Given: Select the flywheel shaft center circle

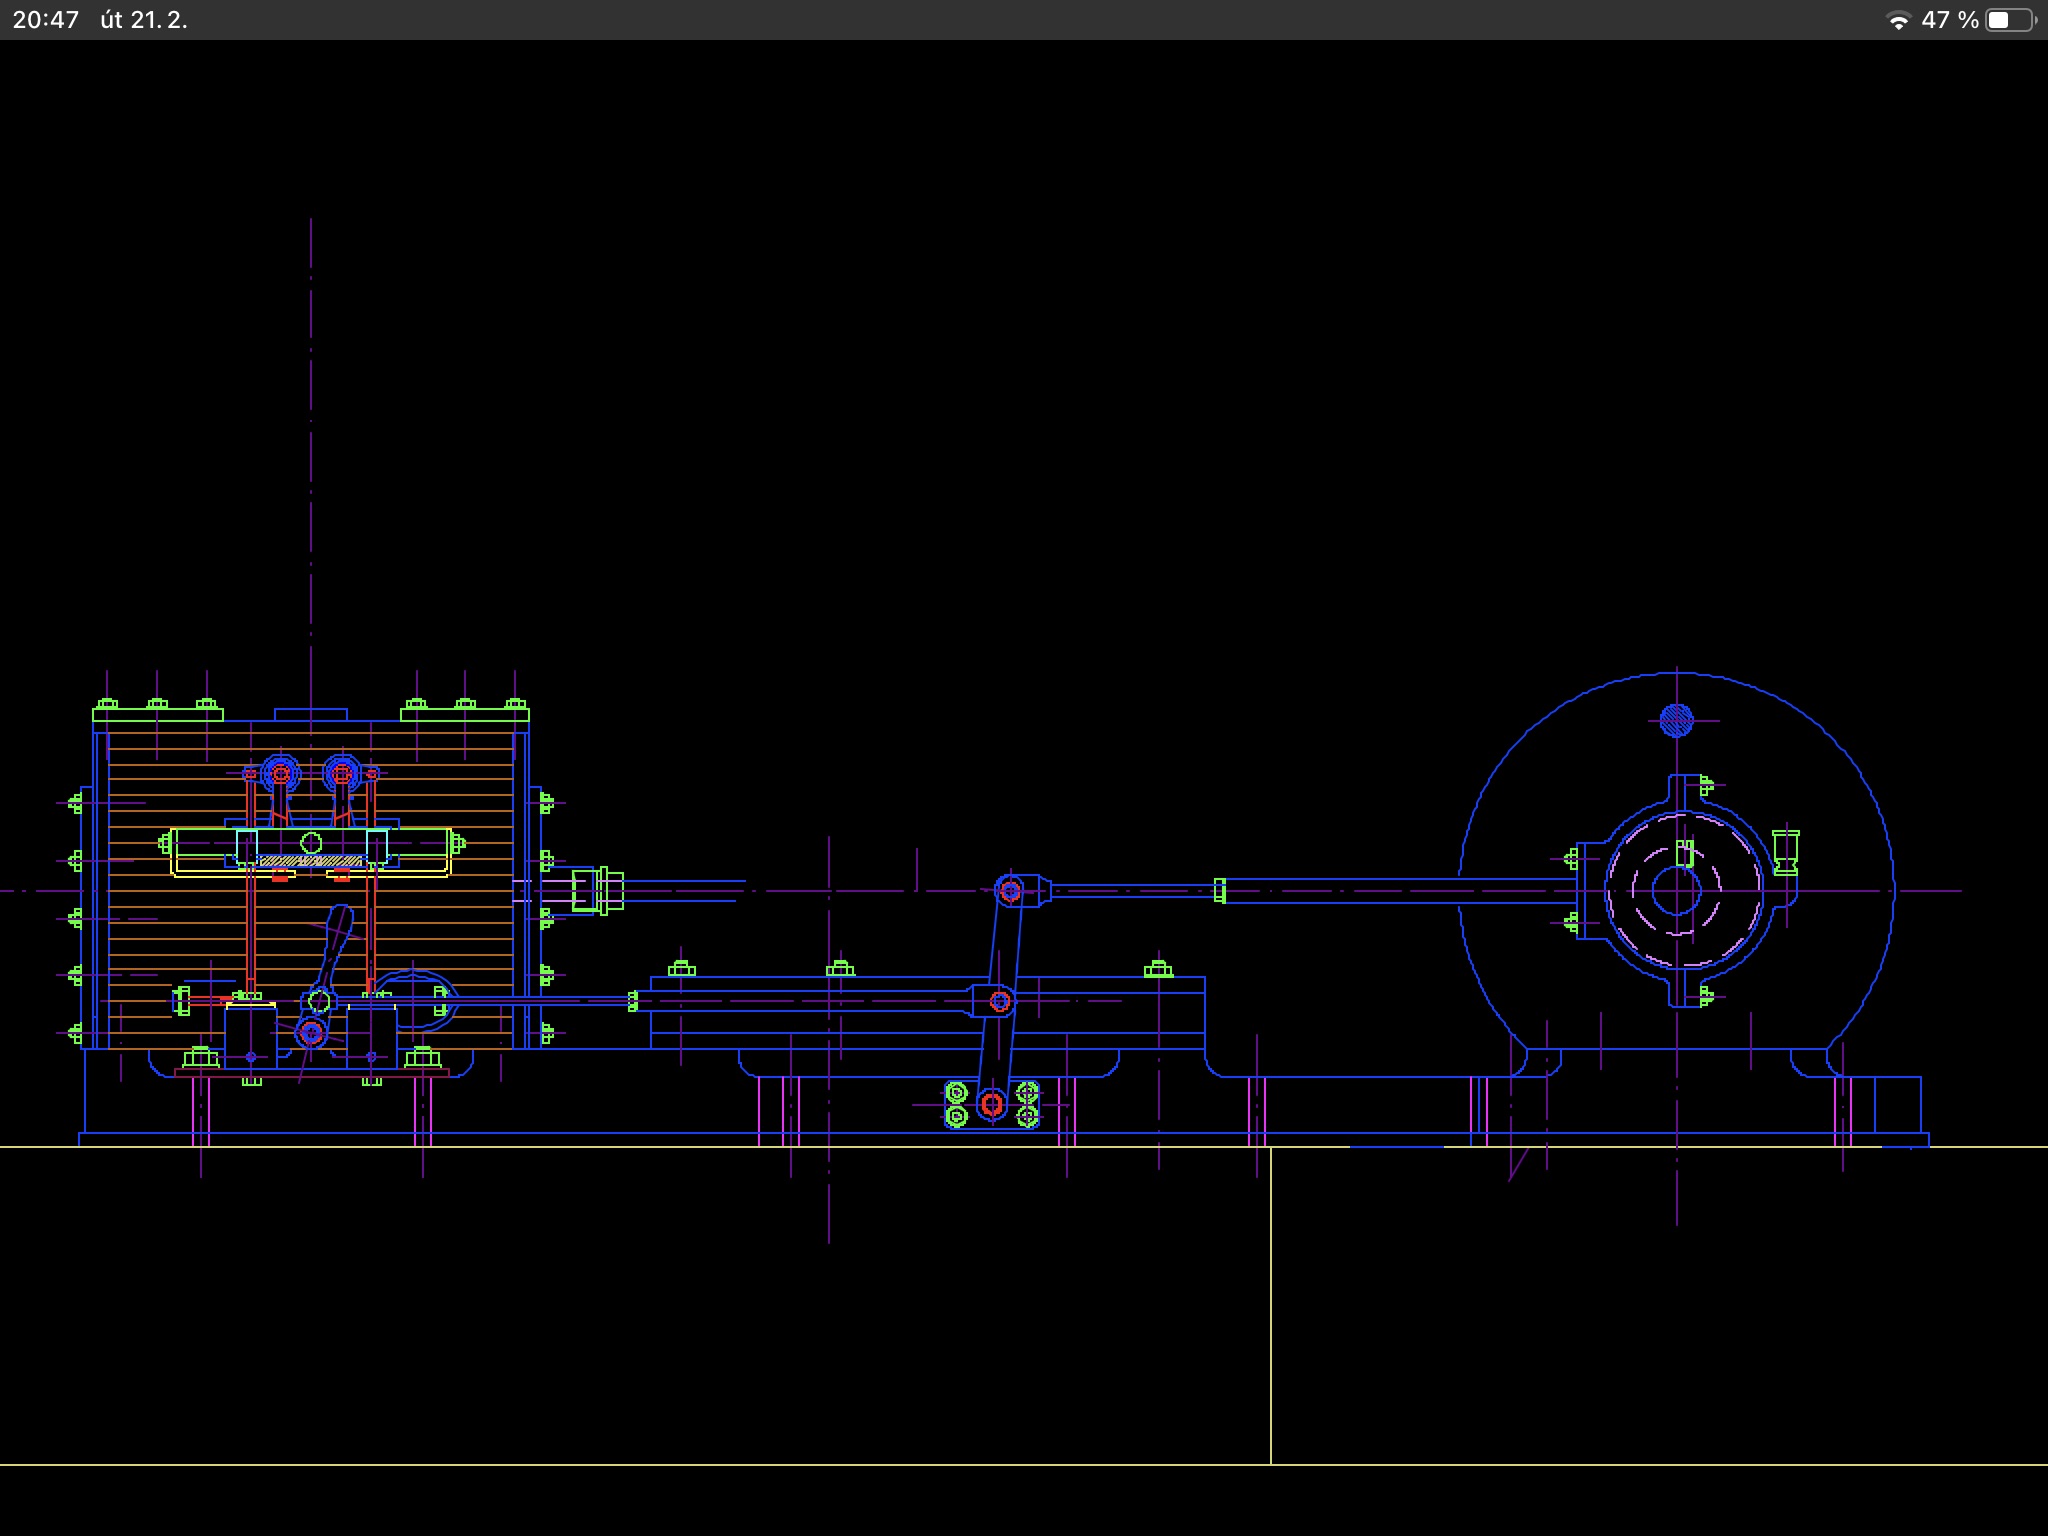Looking at the screenshot, I should [1676, 890].
